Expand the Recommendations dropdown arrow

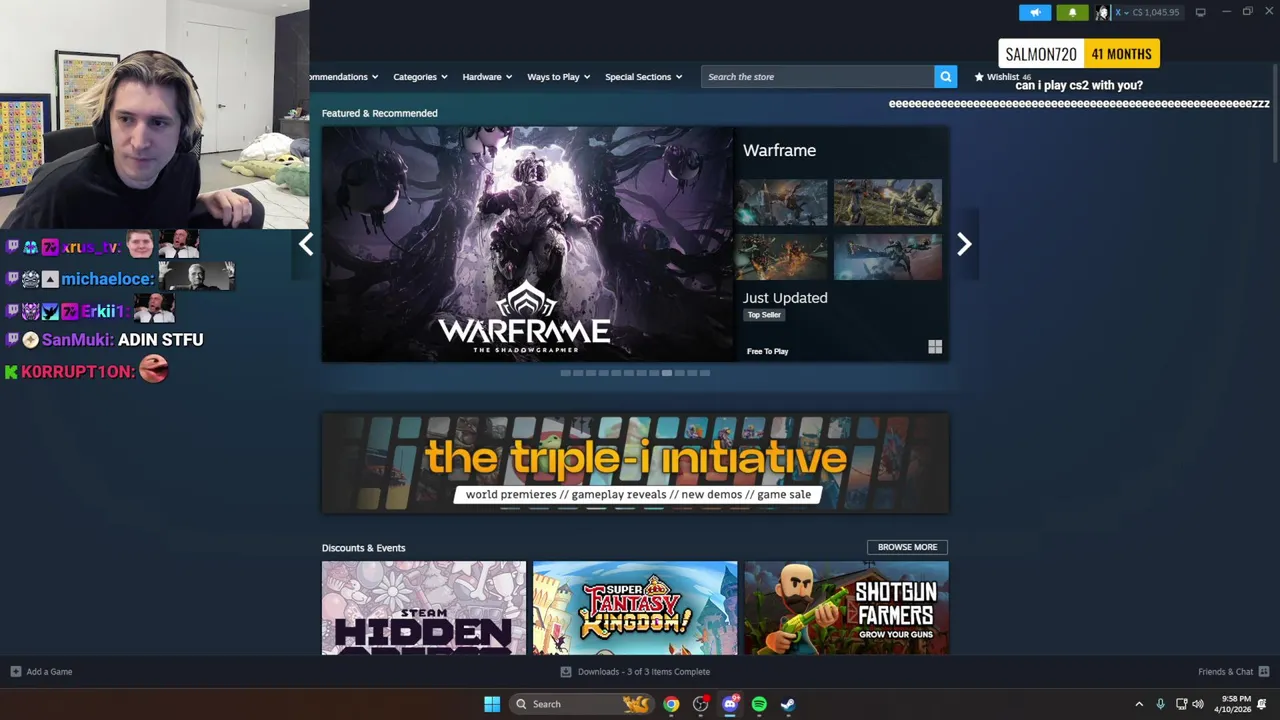pos(375,77)
